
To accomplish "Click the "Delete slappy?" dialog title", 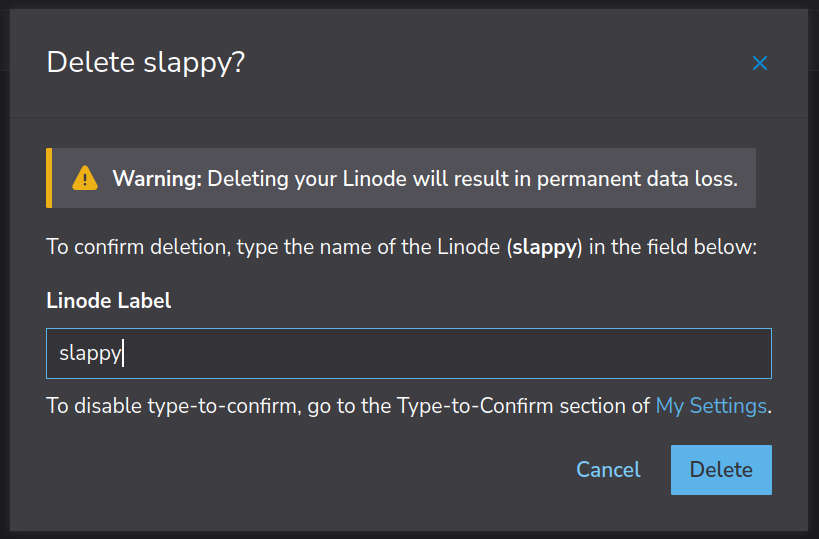I will (146, 63).
